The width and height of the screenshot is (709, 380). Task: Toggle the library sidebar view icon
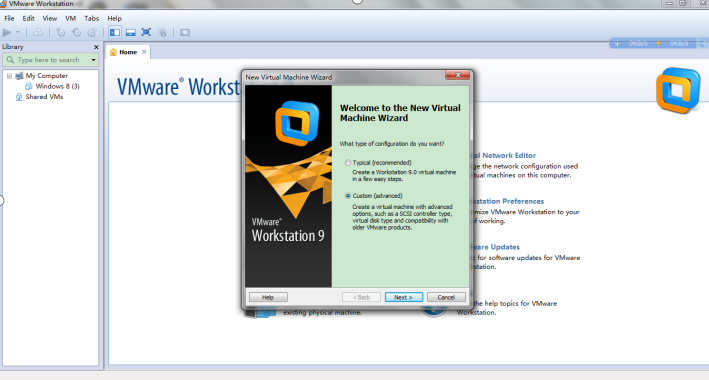point(115,32)
